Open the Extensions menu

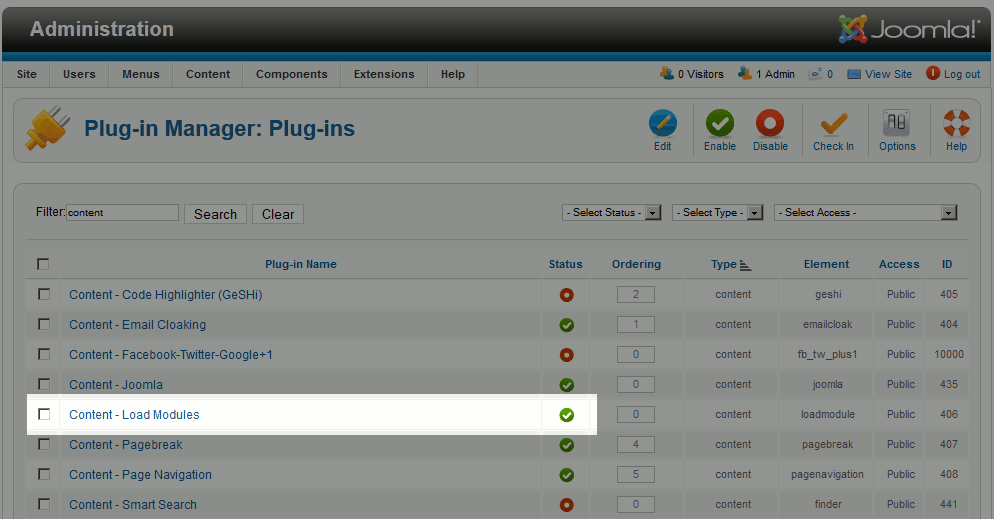(x=384, y=74)
